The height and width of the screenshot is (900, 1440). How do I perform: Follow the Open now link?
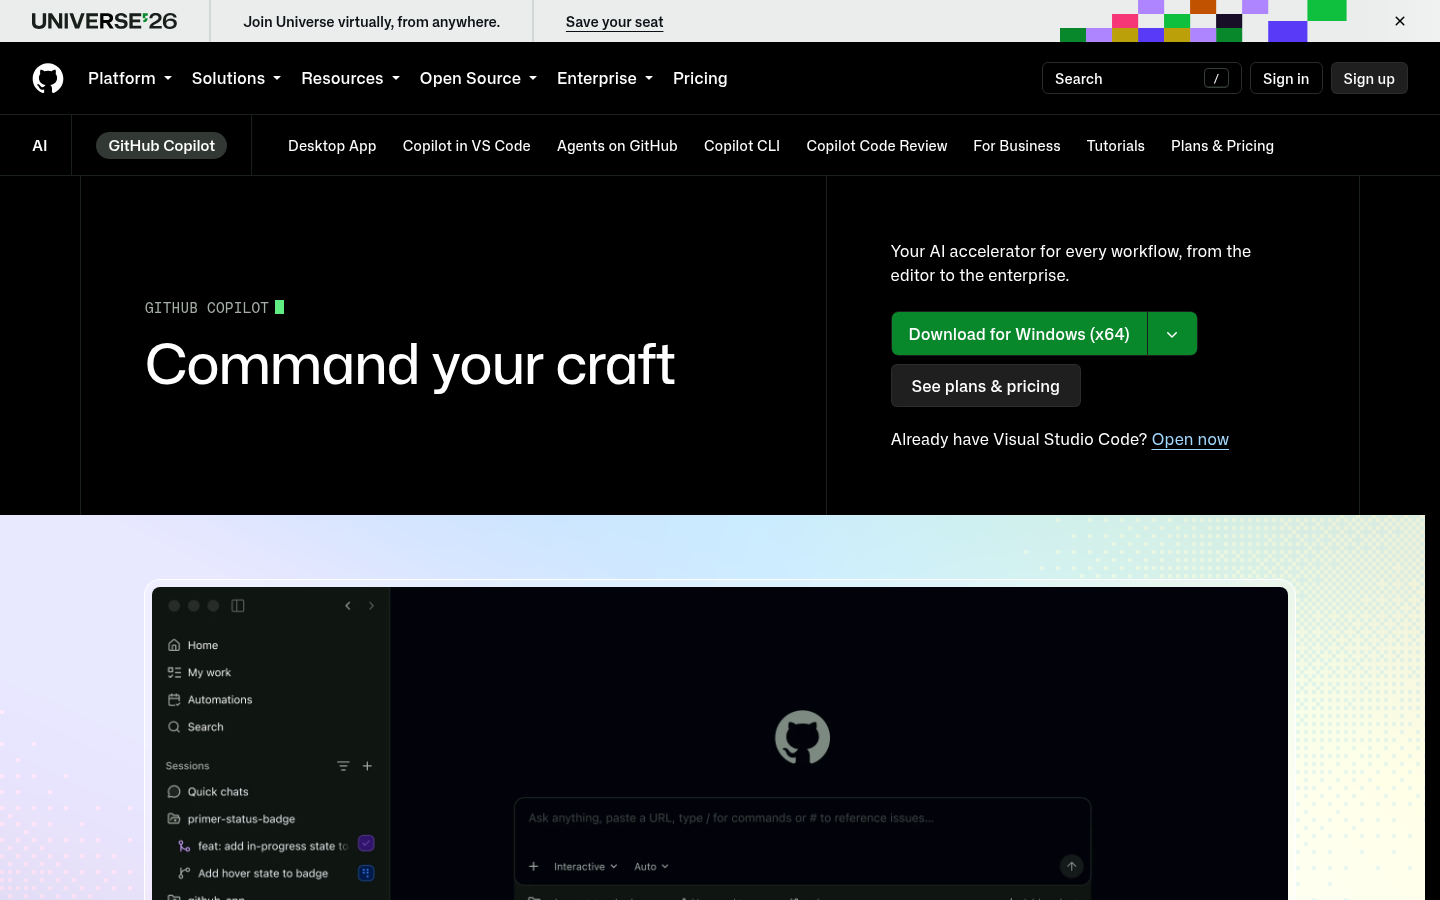(x=1190, y=439)
